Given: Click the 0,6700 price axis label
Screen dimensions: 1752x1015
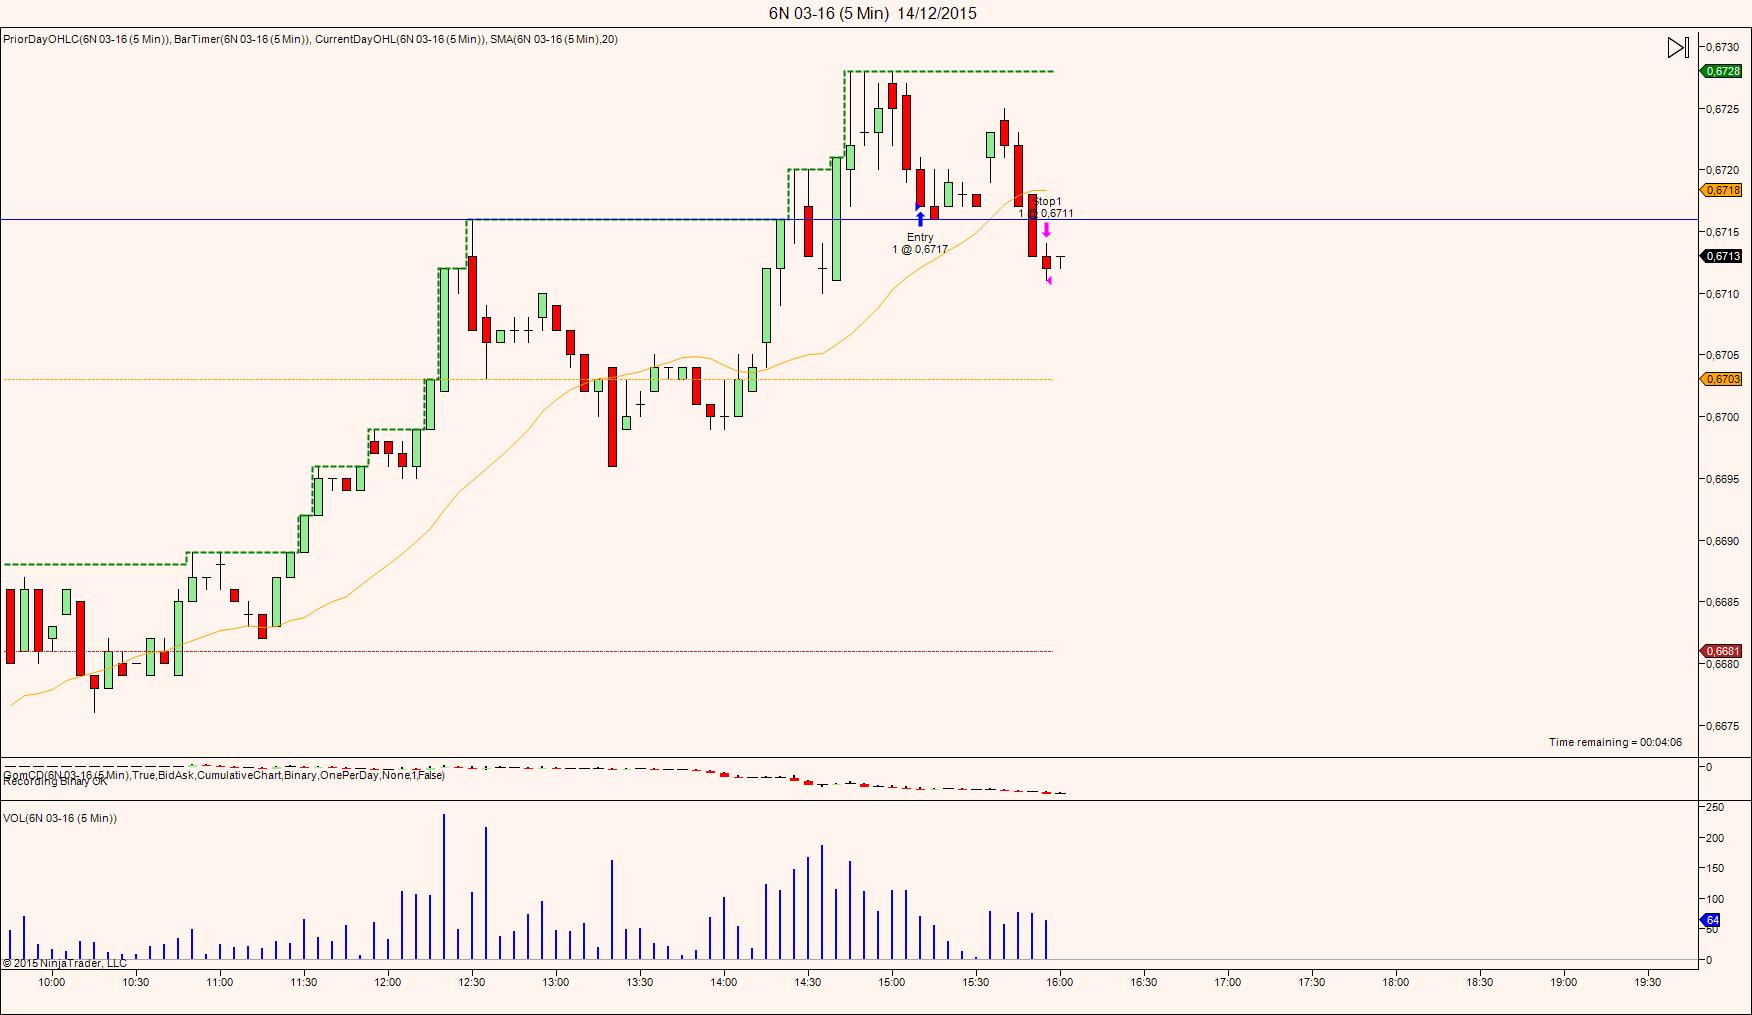Looking at the screenshot, I should coord(1723,417).
